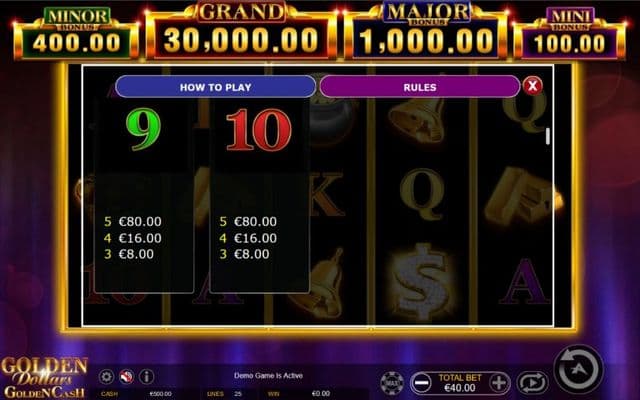Switch to the Rules tab
This screenshot has height=400, width=640.
click(420, 87)
